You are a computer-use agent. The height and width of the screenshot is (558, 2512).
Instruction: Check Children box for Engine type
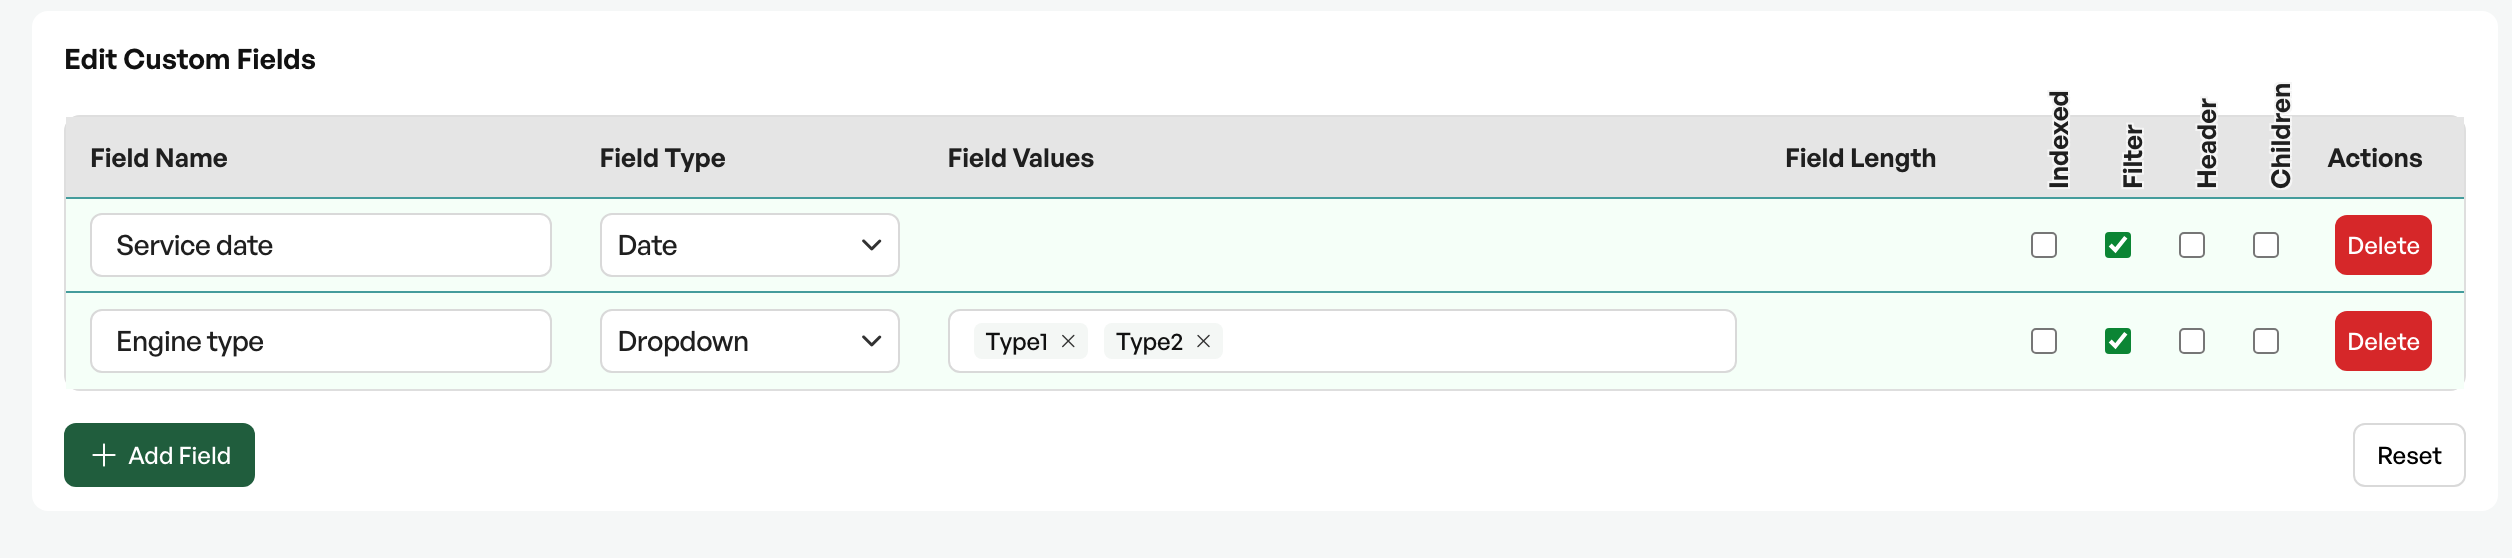pos(2266,341)
